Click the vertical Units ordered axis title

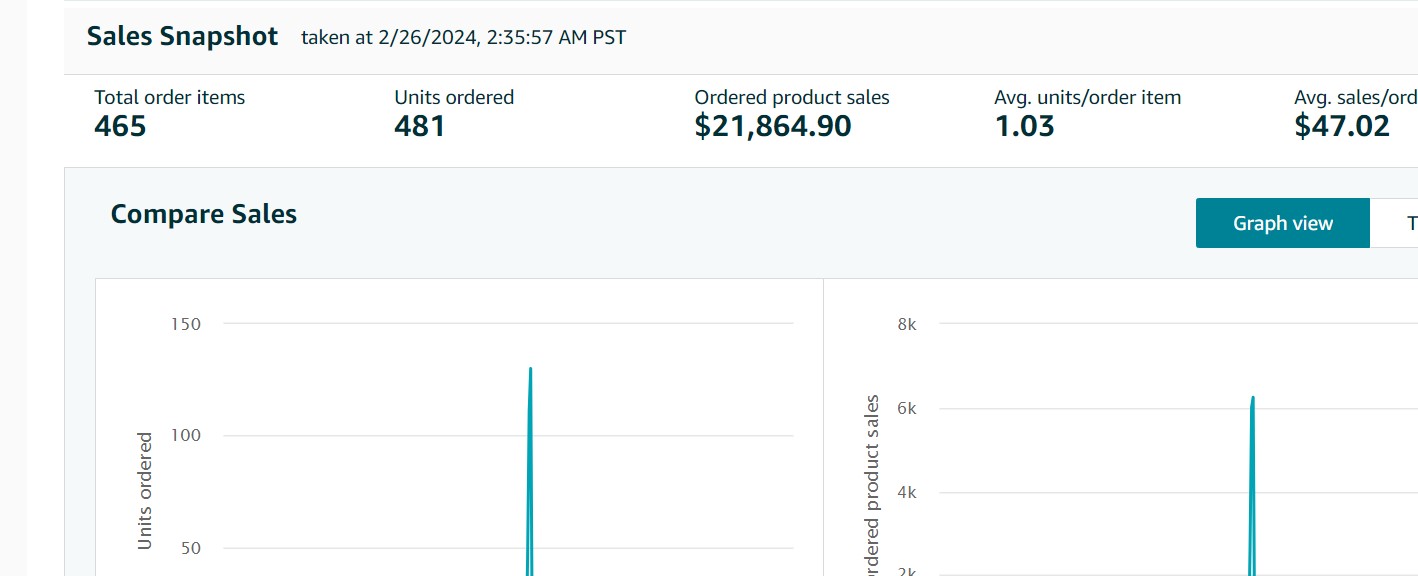tap(145, 490)
